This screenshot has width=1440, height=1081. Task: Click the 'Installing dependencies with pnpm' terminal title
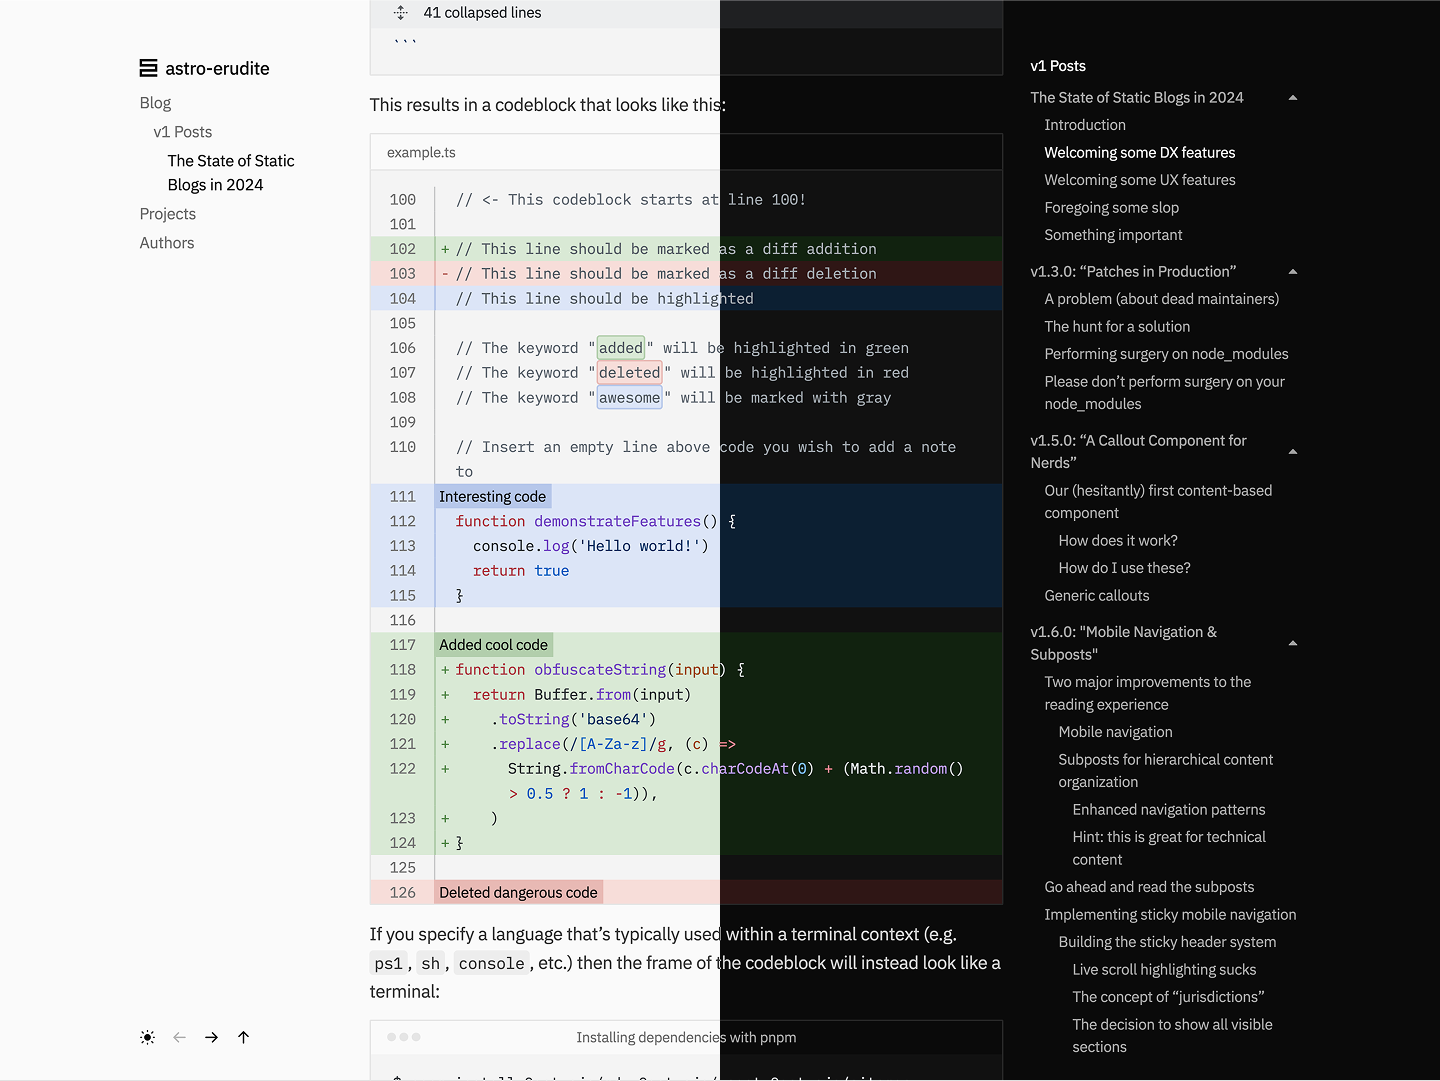click(x=686, y=1038)
